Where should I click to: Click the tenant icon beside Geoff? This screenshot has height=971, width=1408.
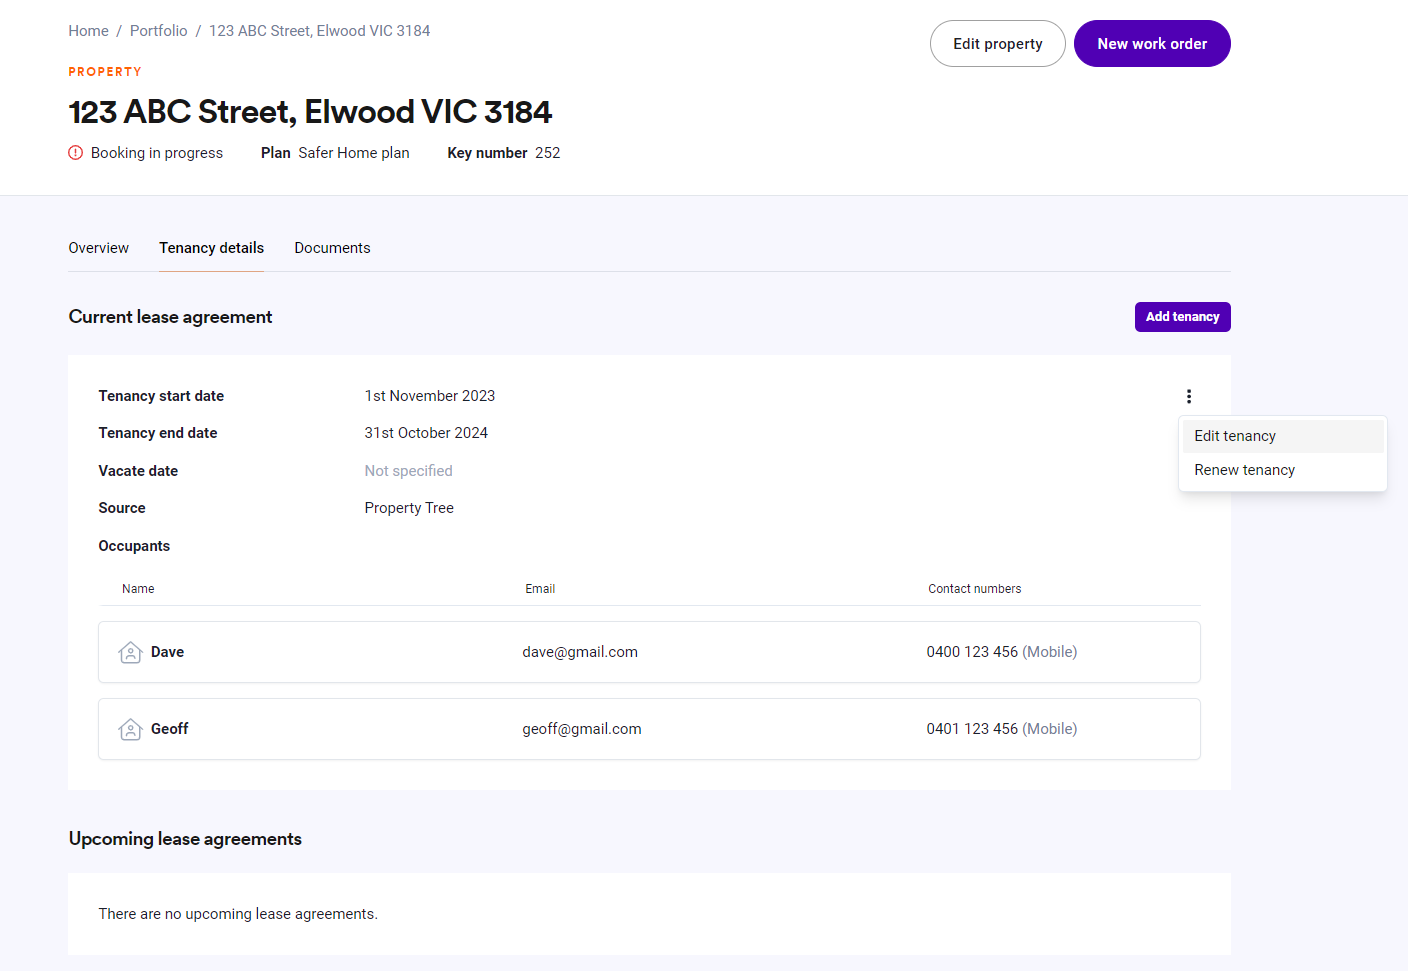130,729
